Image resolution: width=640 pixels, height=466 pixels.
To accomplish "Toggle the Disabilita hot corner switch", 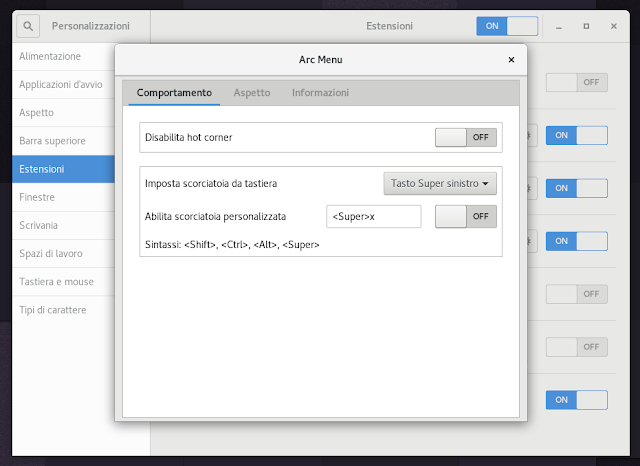I will 466,138.
